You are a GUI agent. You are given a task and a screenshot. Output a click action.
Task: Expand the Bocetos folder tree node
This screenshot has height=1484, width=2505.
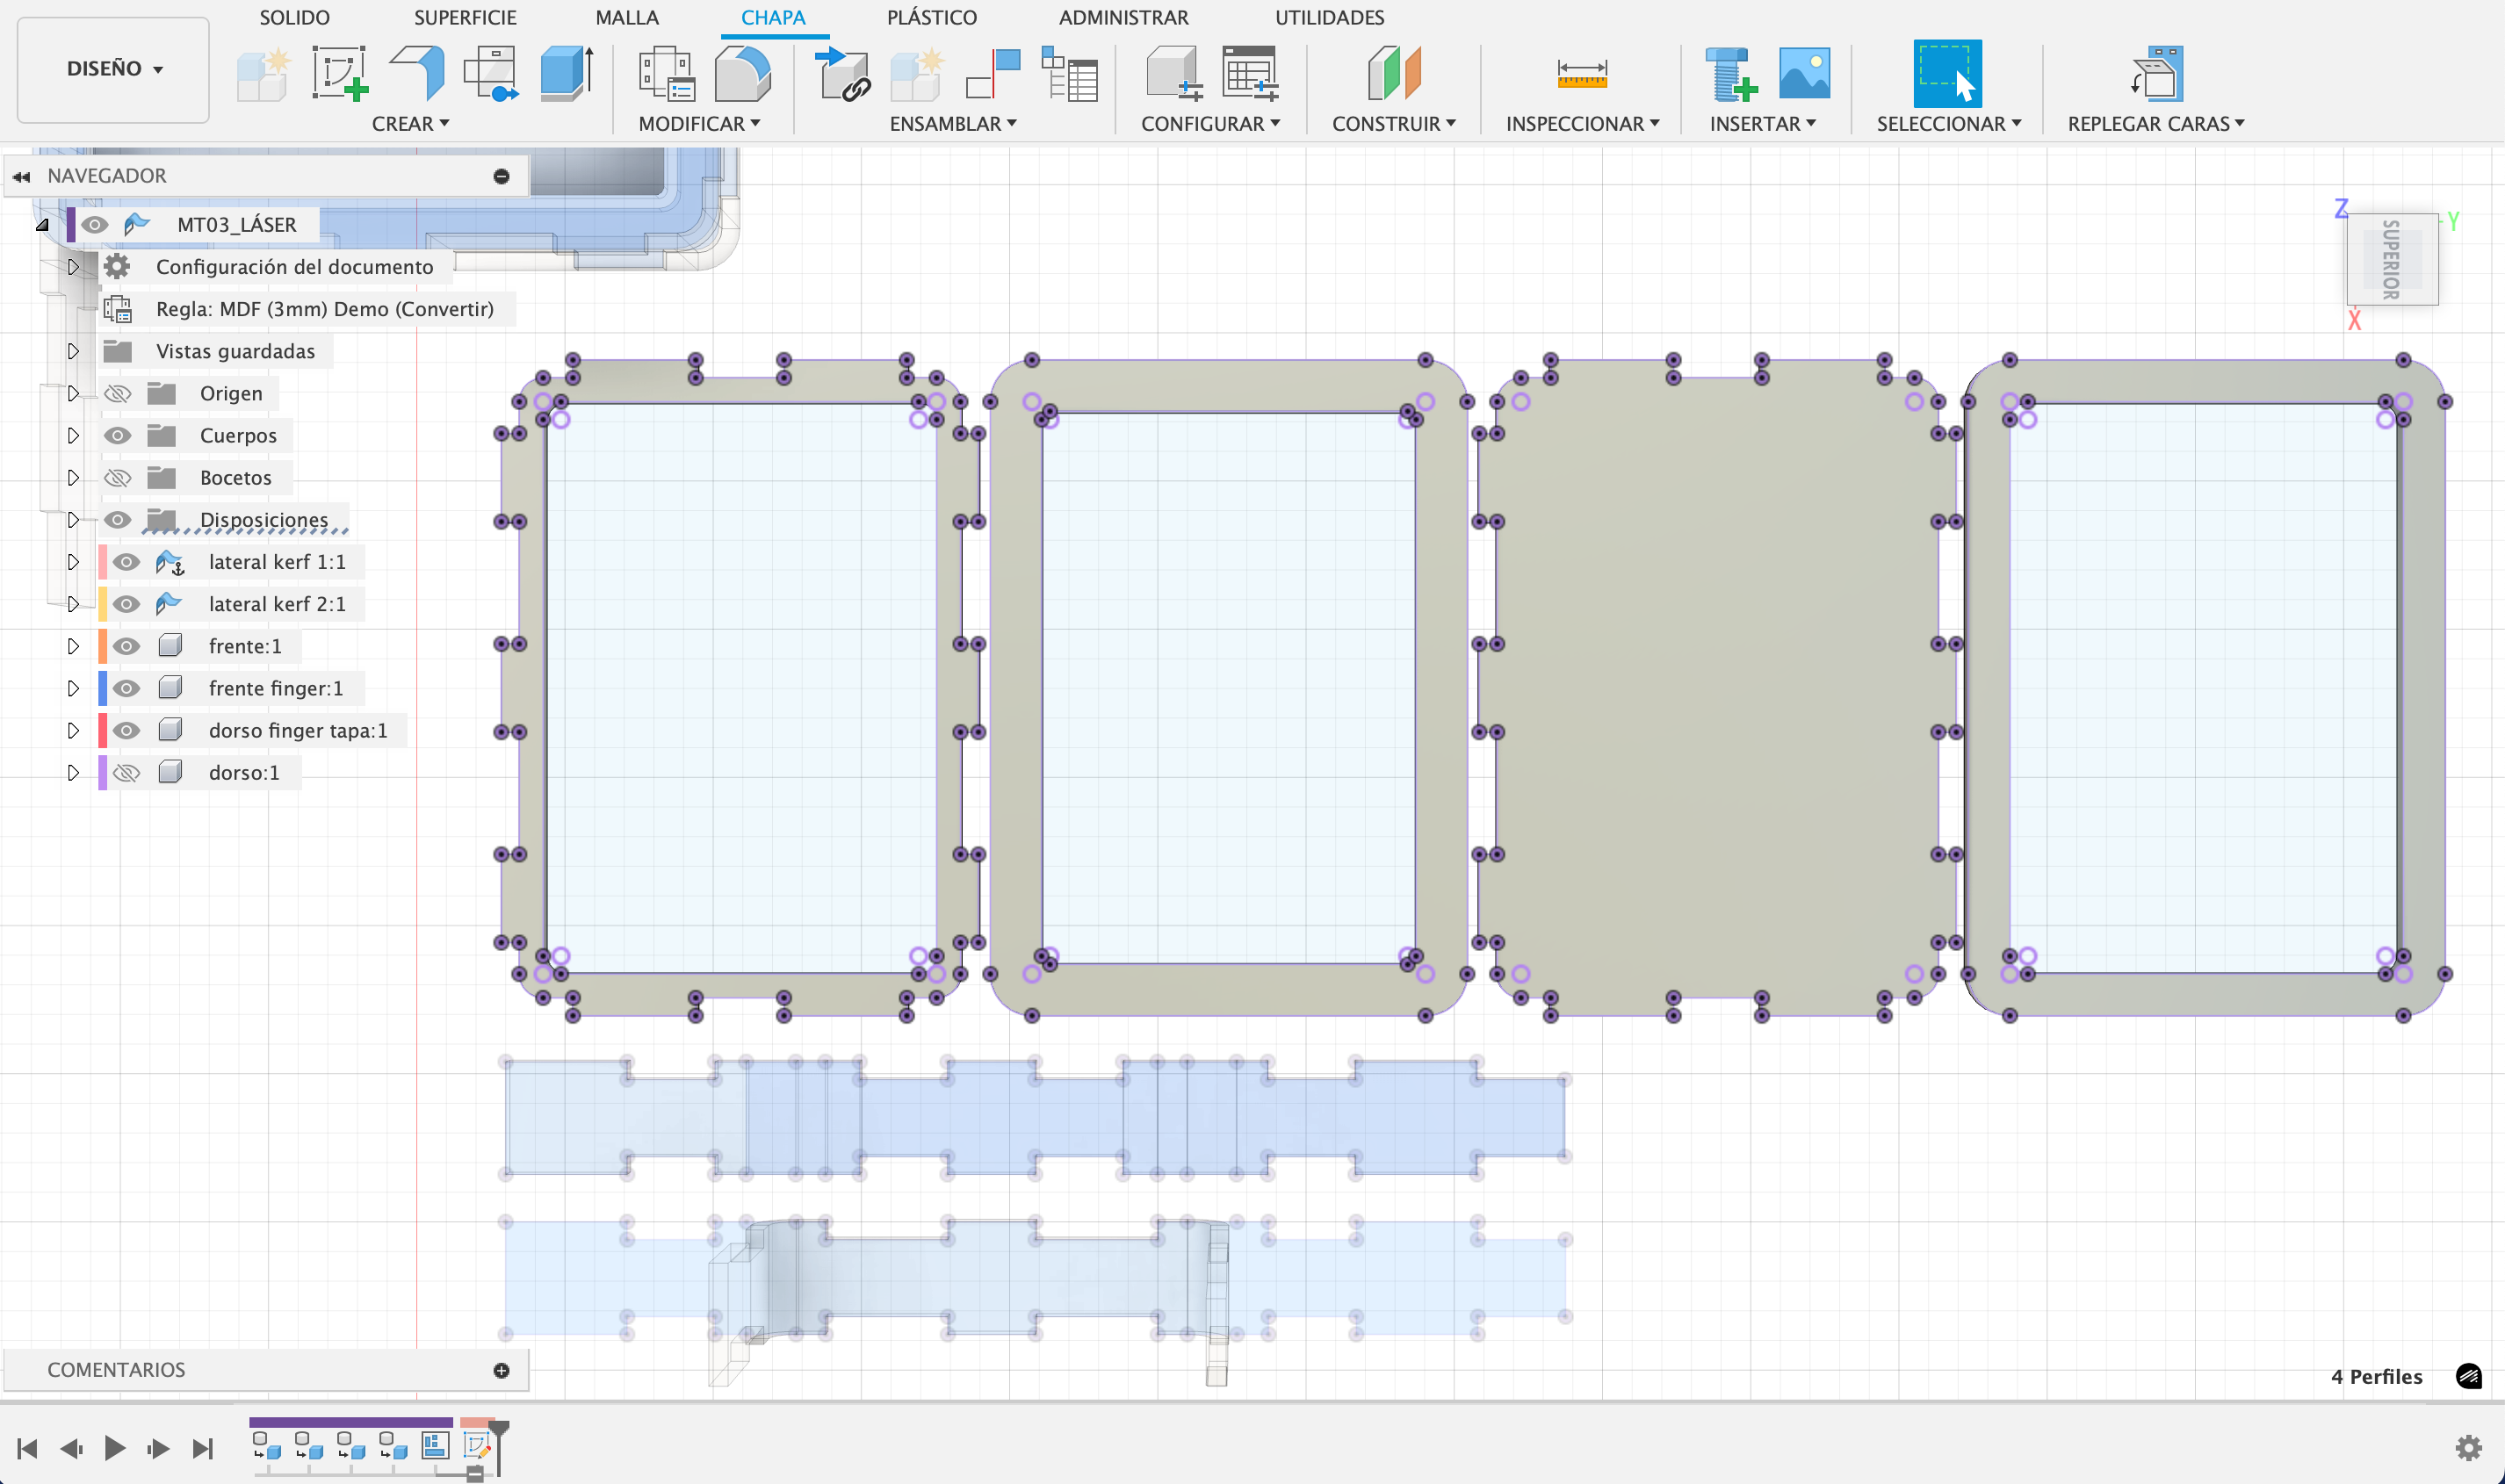click(73, 477)
